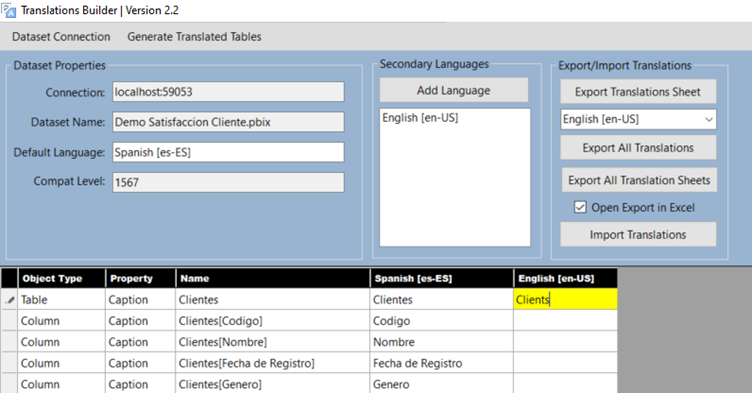Click the Translations Builder app icon
Viewport: 752px width, 393px height.
pos(9,10)
